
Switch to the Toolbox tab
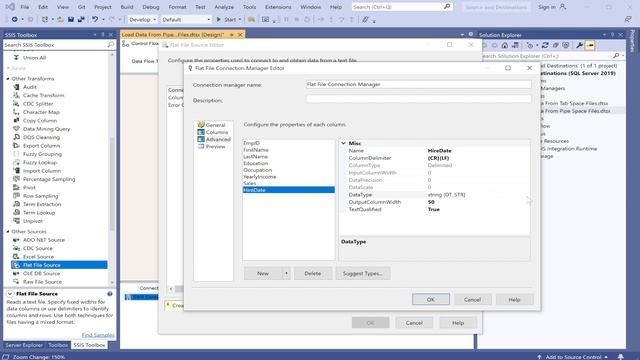[58, 345]
